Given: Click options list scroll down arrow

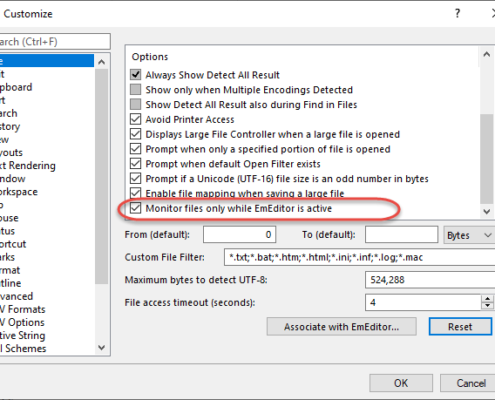Looking at the screenshot, I should pos(486,211).
